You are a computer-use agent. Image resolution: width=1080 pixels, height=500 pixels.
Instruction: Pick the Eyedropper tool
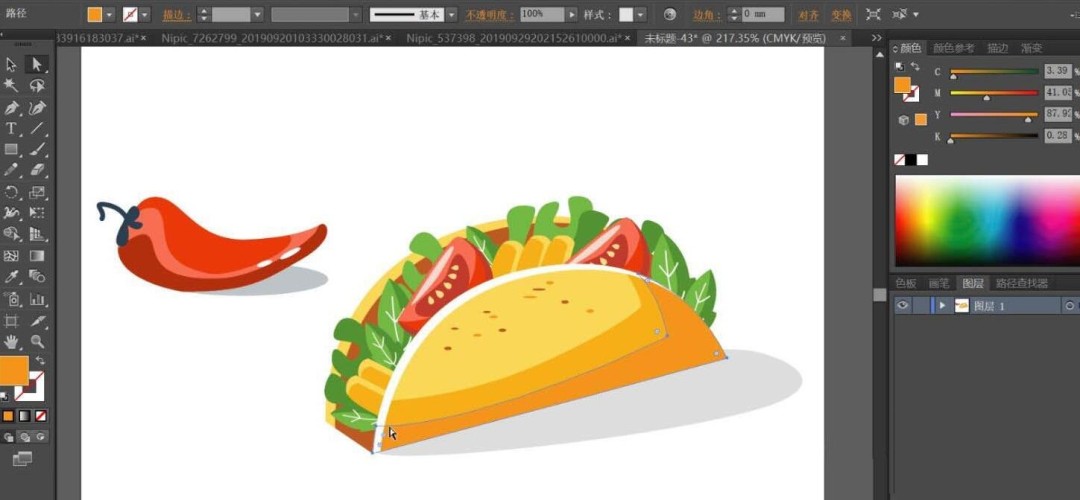(x=12, y=276)
